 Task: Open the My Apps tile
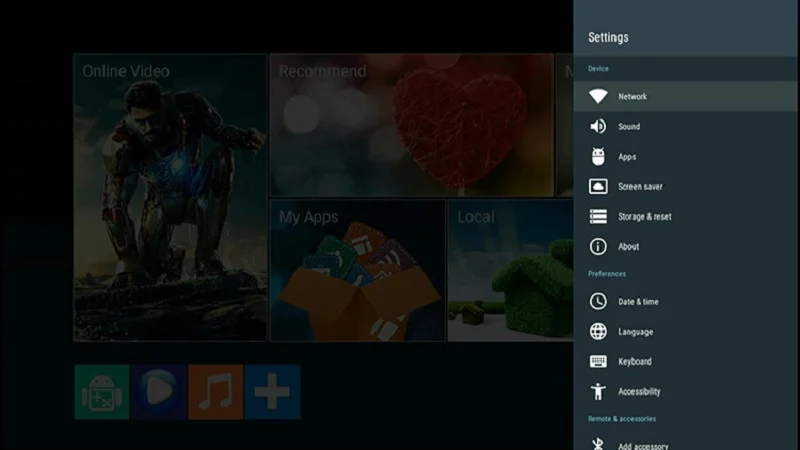coord(357,270)
